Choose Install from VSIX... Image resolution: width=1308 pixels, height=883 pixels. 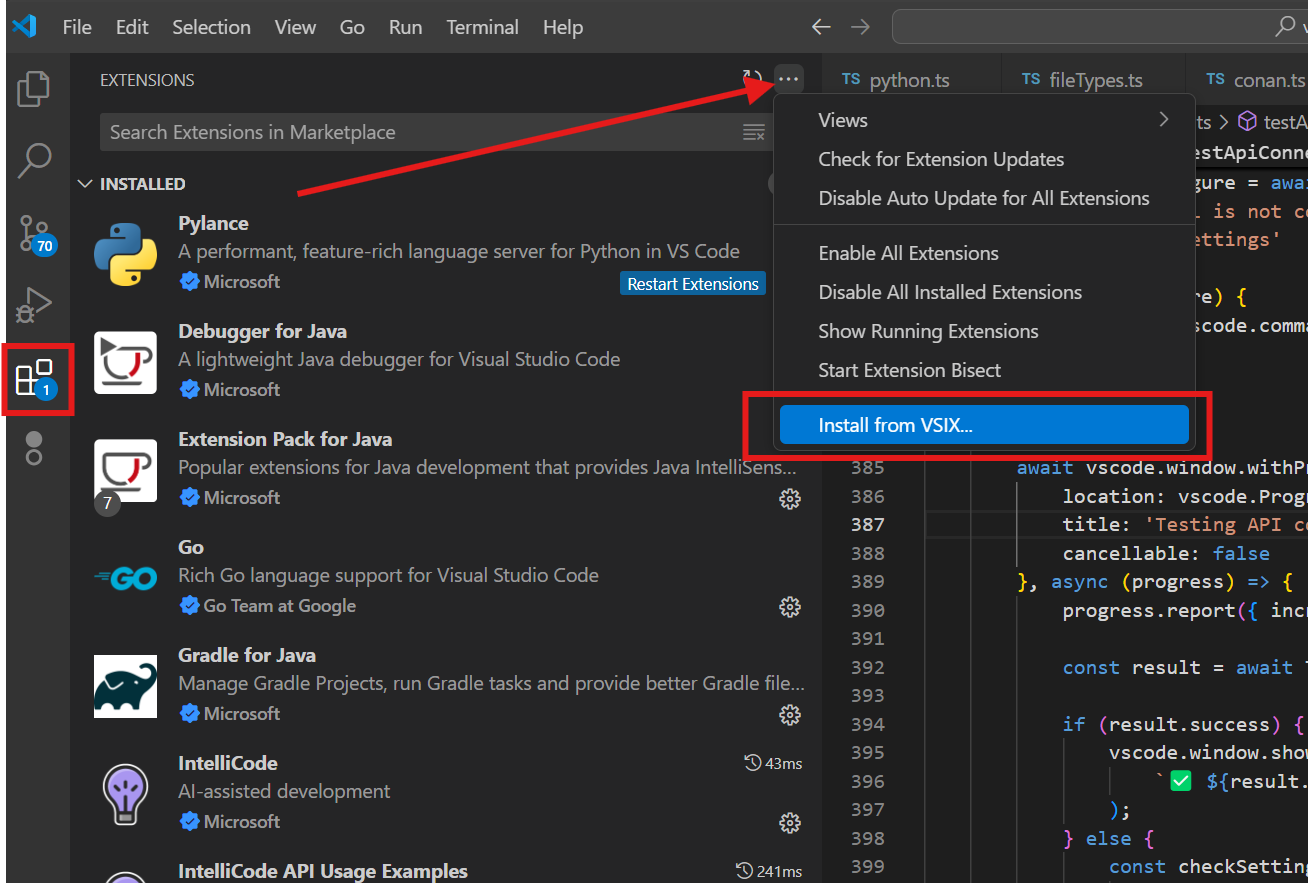pyautogui.click(x=985, y=425)
